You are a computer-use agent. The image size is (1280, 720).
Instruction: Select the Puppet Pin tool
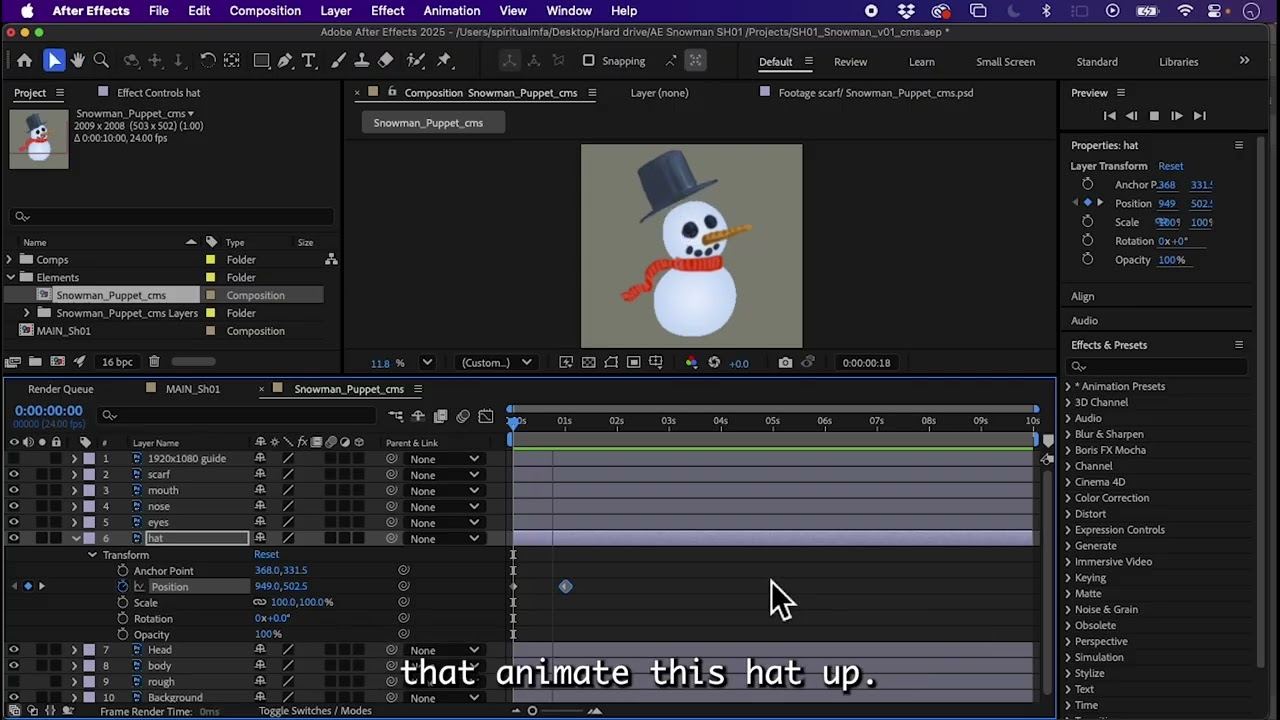[444, 61]
